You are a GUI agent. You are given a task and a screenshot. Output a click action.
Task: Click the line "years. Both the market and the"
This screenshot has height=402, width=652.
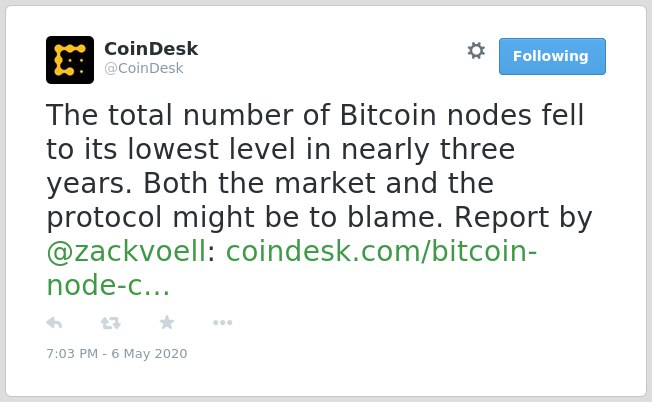point(270,183)
